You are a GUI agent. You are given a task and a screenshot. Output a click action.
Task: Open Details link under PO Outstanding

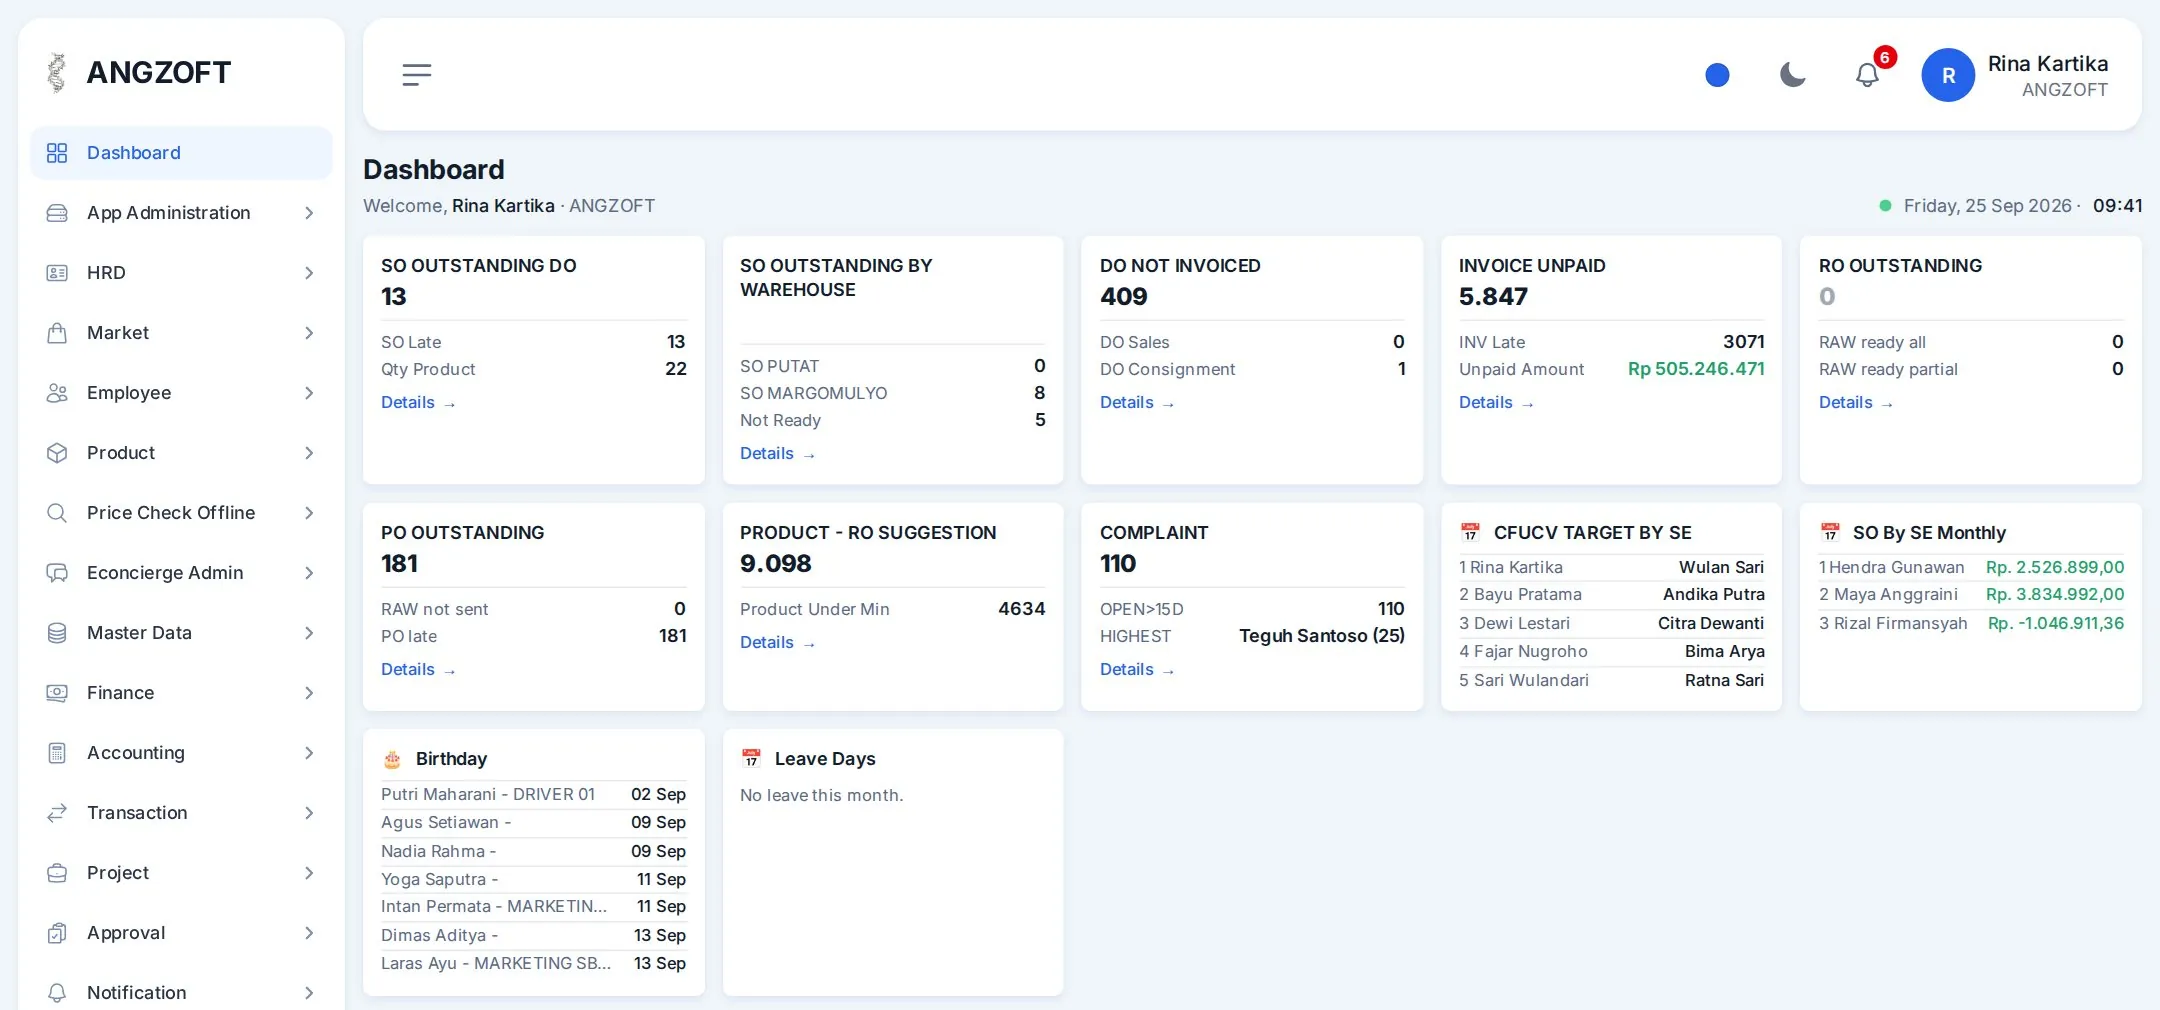coord(418,669)
